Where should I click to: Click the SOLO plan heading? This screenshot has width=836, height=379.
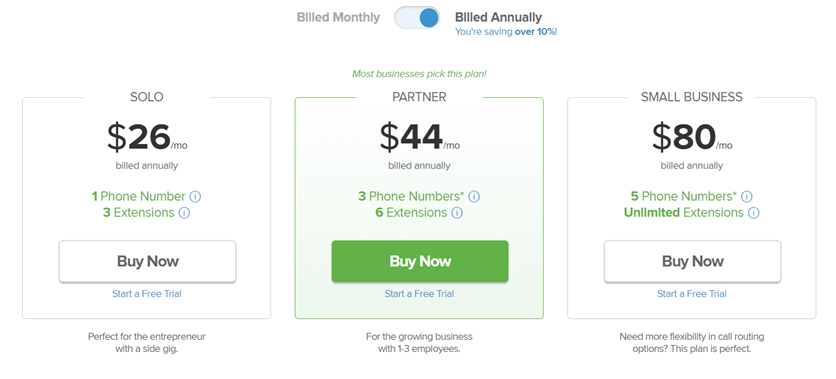point(147,97)
